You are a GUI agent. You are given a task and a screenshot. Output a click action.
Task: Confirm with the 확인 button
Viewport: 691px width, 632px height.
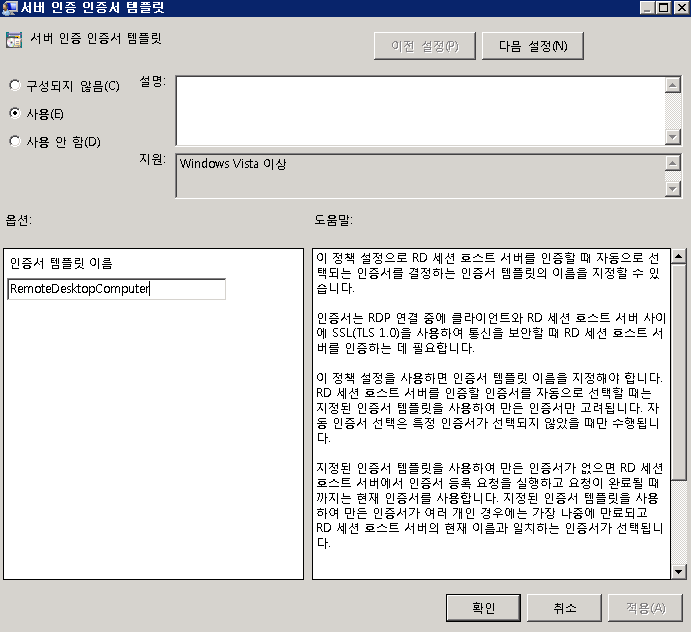click(x=483, y=608)
